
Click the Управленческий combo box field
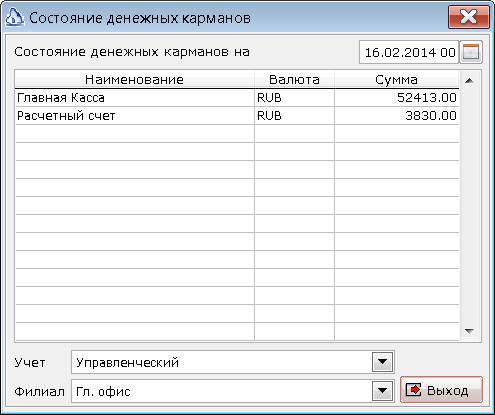(x=233, y=362)
